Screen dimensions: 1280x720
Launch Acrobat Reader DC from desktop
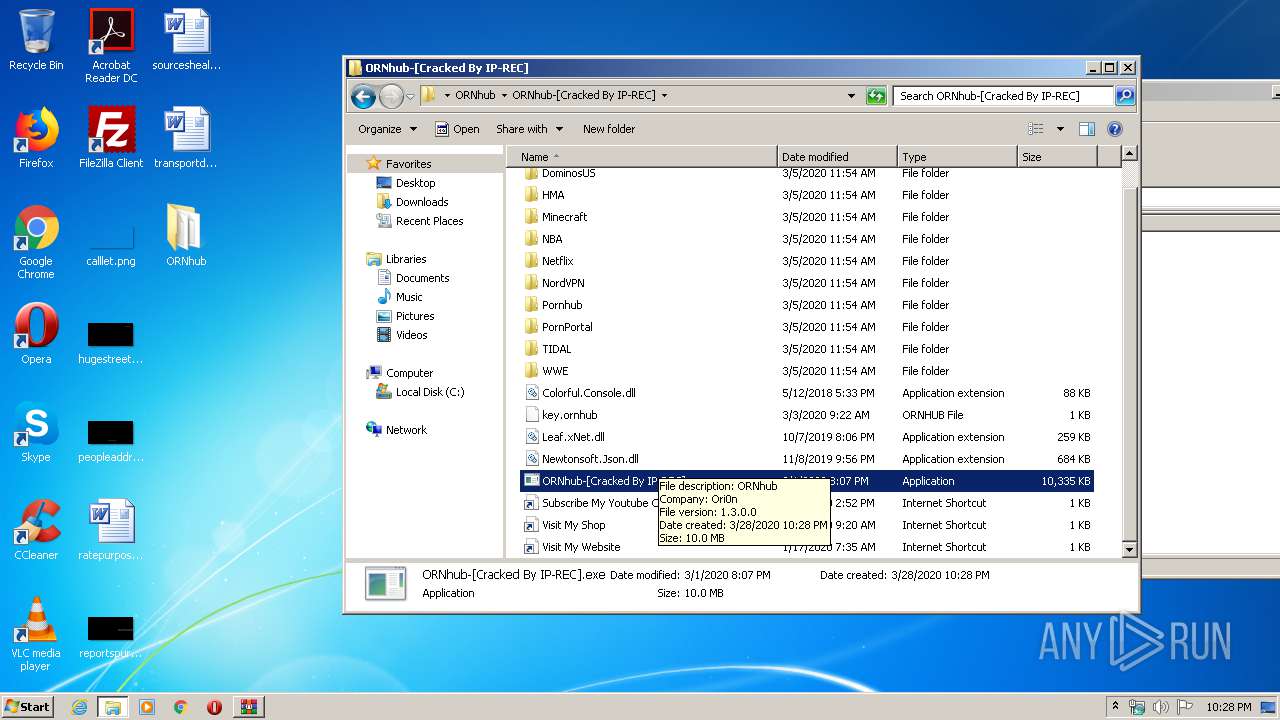click(x=111, y=46)
